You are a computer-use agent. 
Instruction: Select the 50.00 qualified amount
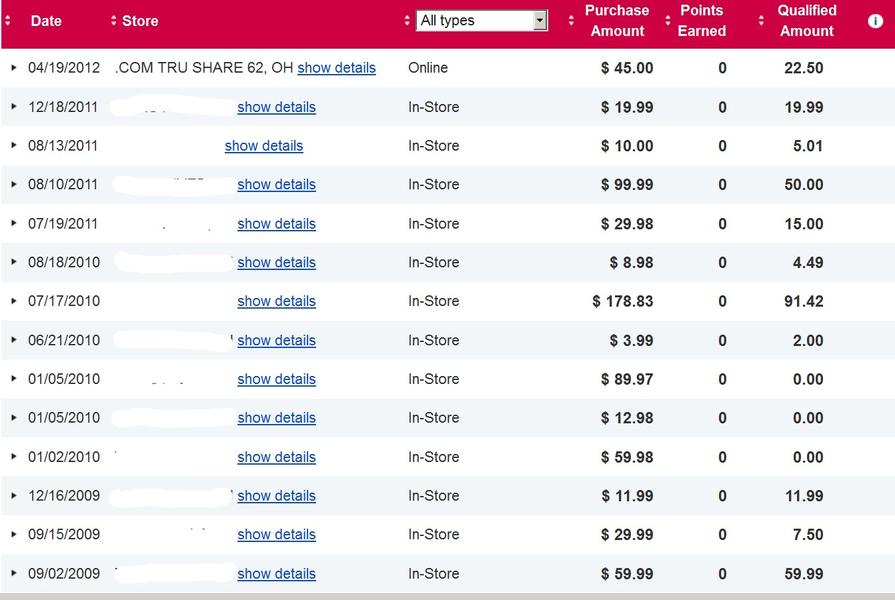804,184
